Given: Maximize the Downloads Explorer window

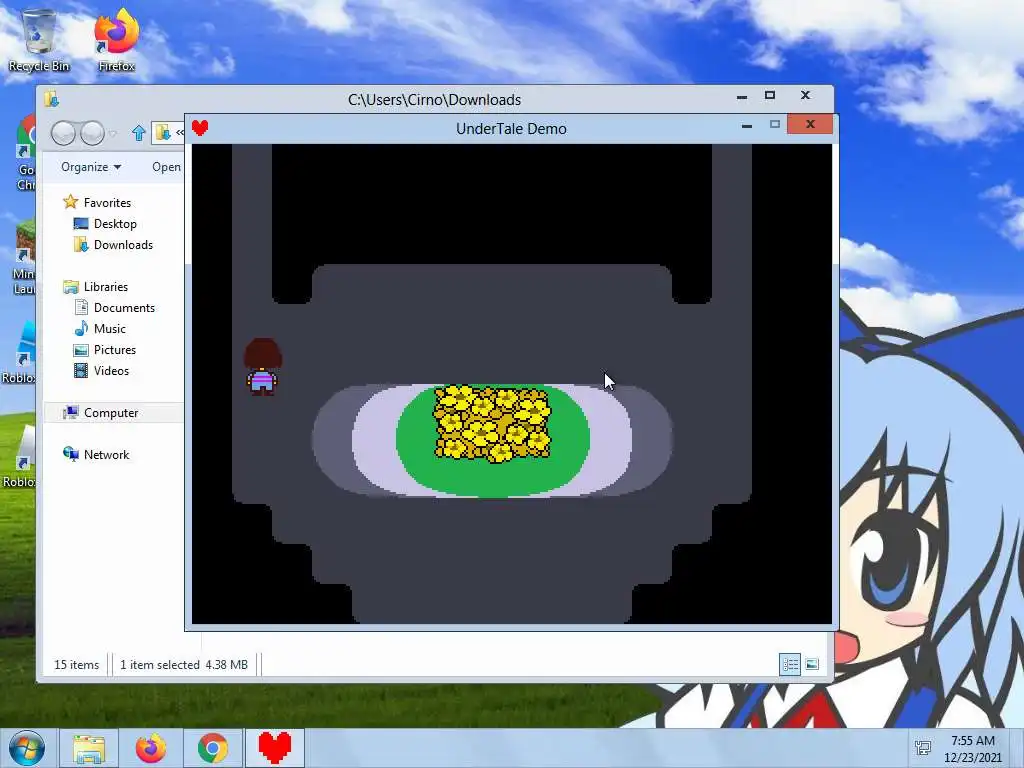Looking at the screenshot, I should click(770, 95).
